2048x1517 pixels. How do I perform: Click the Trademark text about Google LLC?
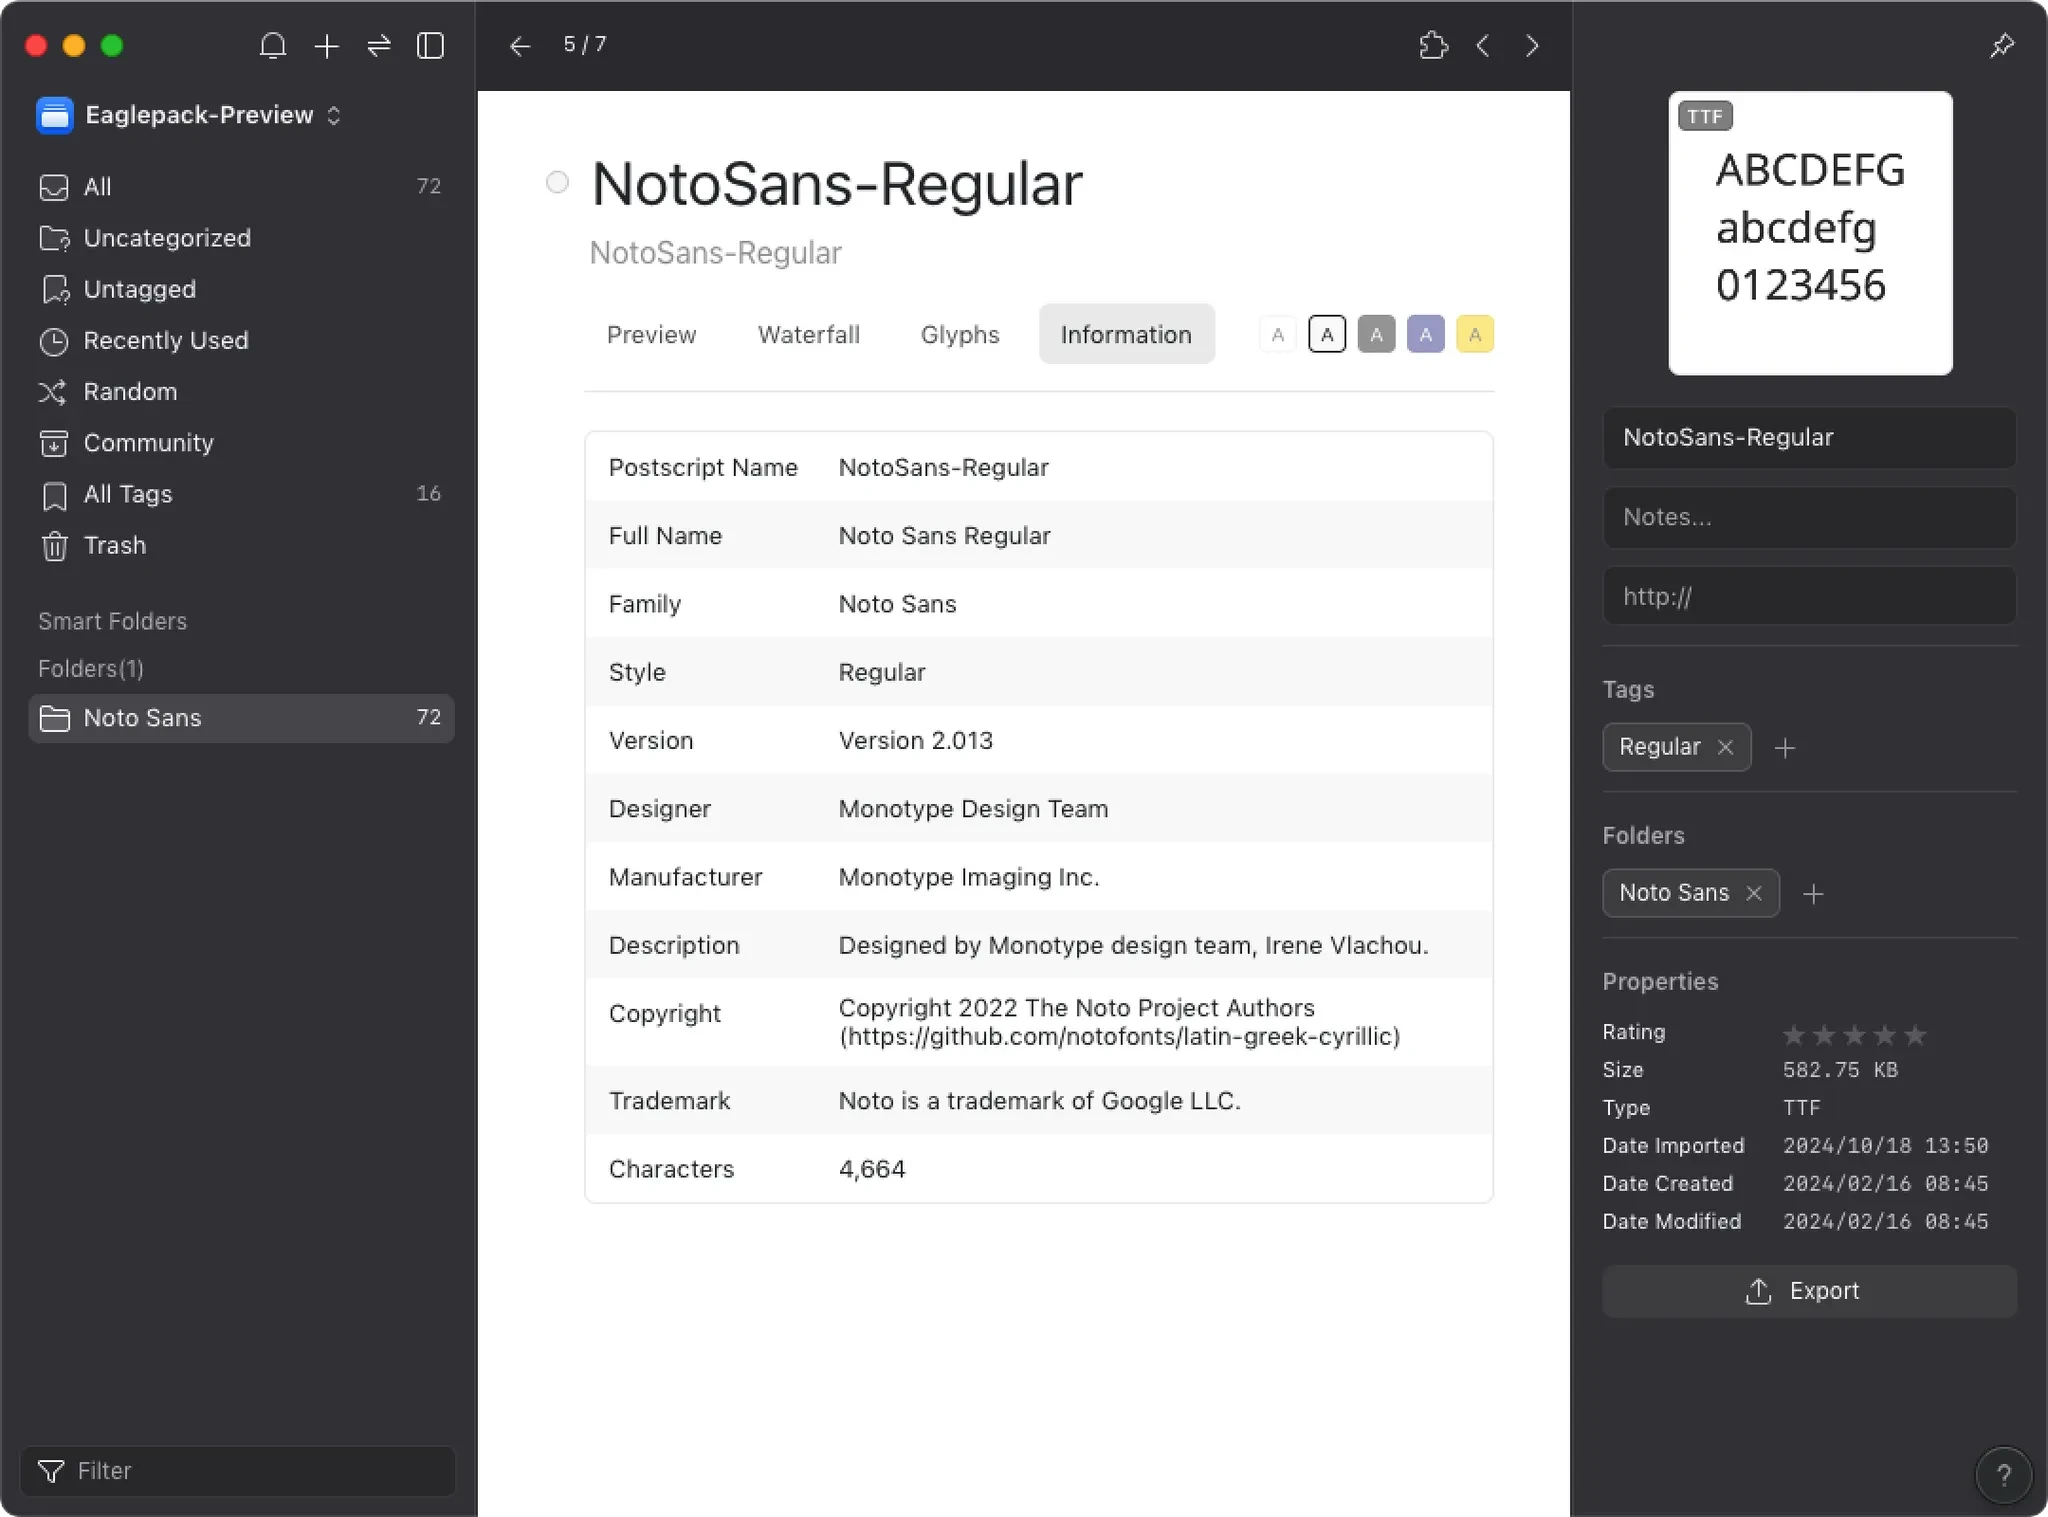tap(1039, 1101)
